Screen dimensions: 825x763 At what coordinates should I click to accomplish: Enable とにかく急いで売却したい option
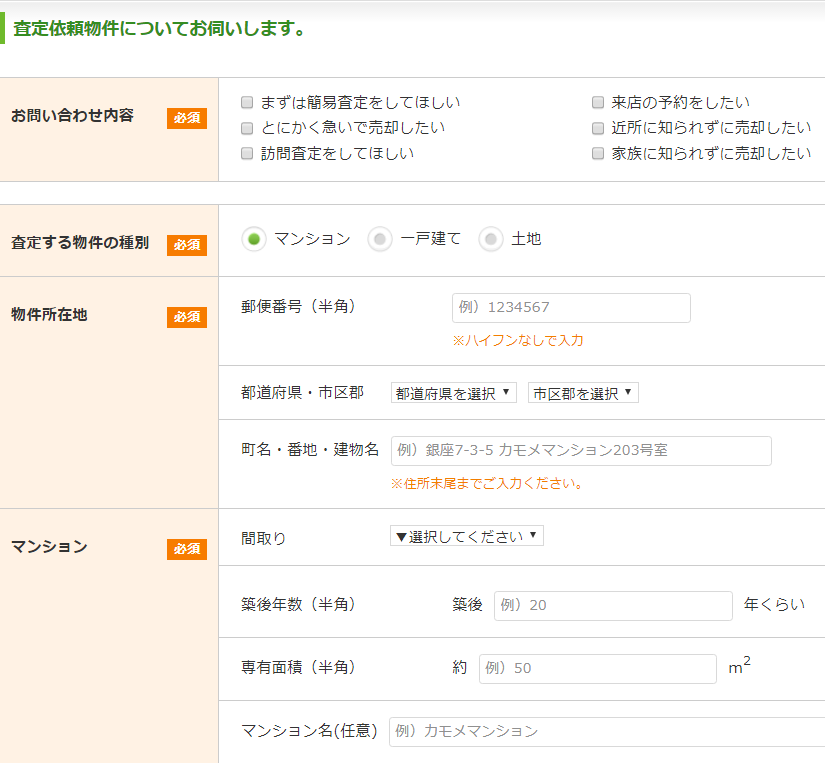point(245,127)
